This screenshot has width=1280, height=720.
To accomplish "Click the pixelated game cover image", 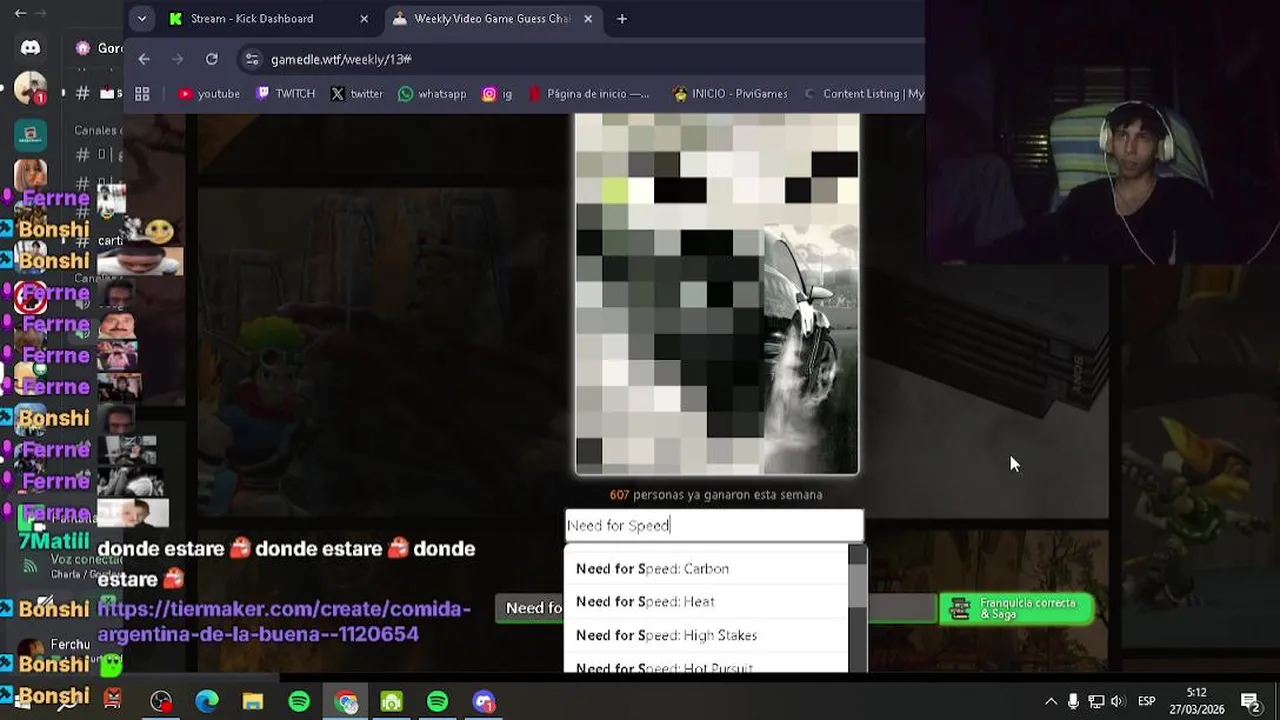I will click(717, 294).
